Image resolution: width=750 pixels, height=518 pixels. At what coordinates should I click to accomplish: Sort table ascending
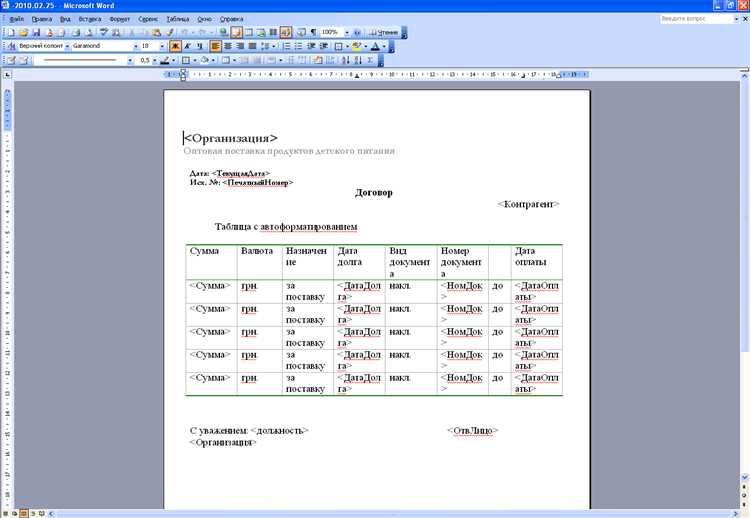coord(345,60)
